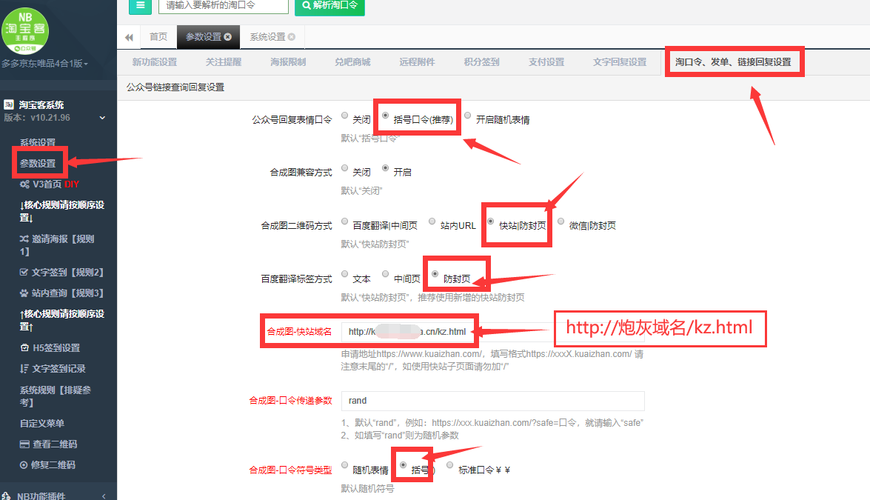Click the 查看二维码 card icon
This screenshot has height=500, width=870.
[x=24, y=444]
